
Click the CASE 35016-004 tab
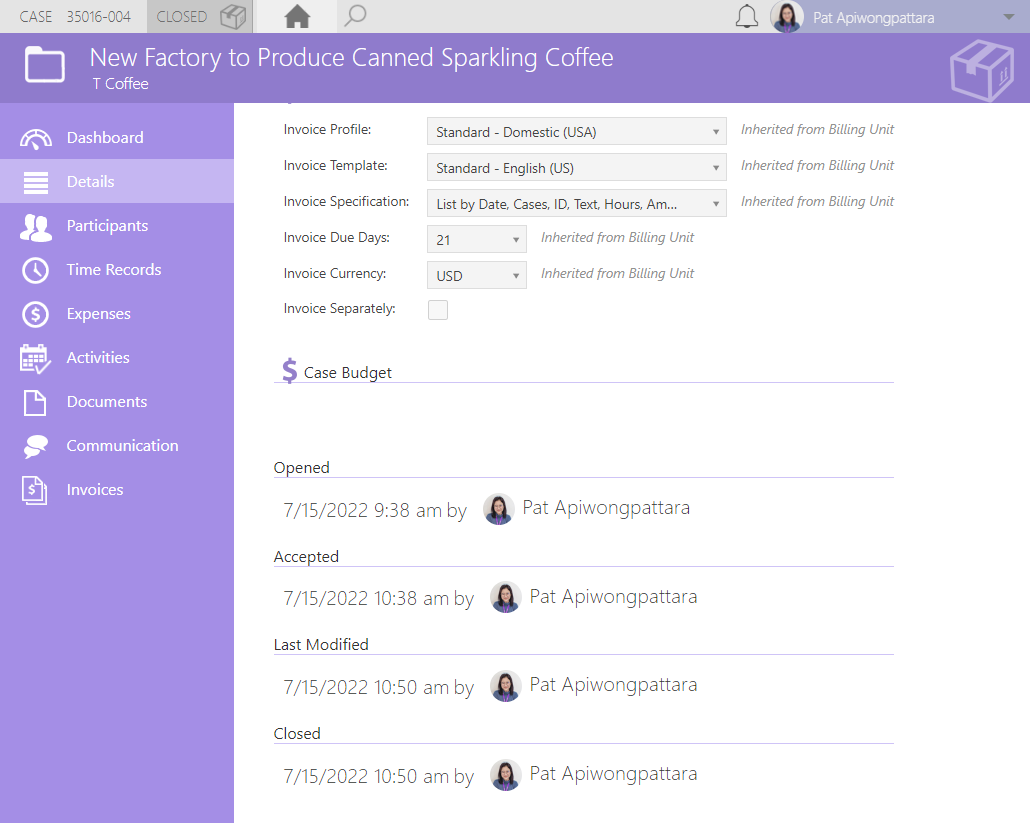point(75,16)
